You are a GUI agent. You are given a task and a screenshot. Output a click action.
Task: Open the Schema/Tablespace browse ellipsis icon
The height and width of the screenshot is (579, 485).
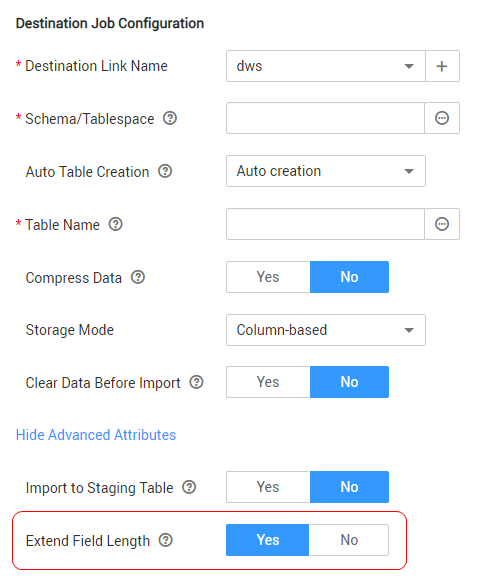(x=442, y=118)
